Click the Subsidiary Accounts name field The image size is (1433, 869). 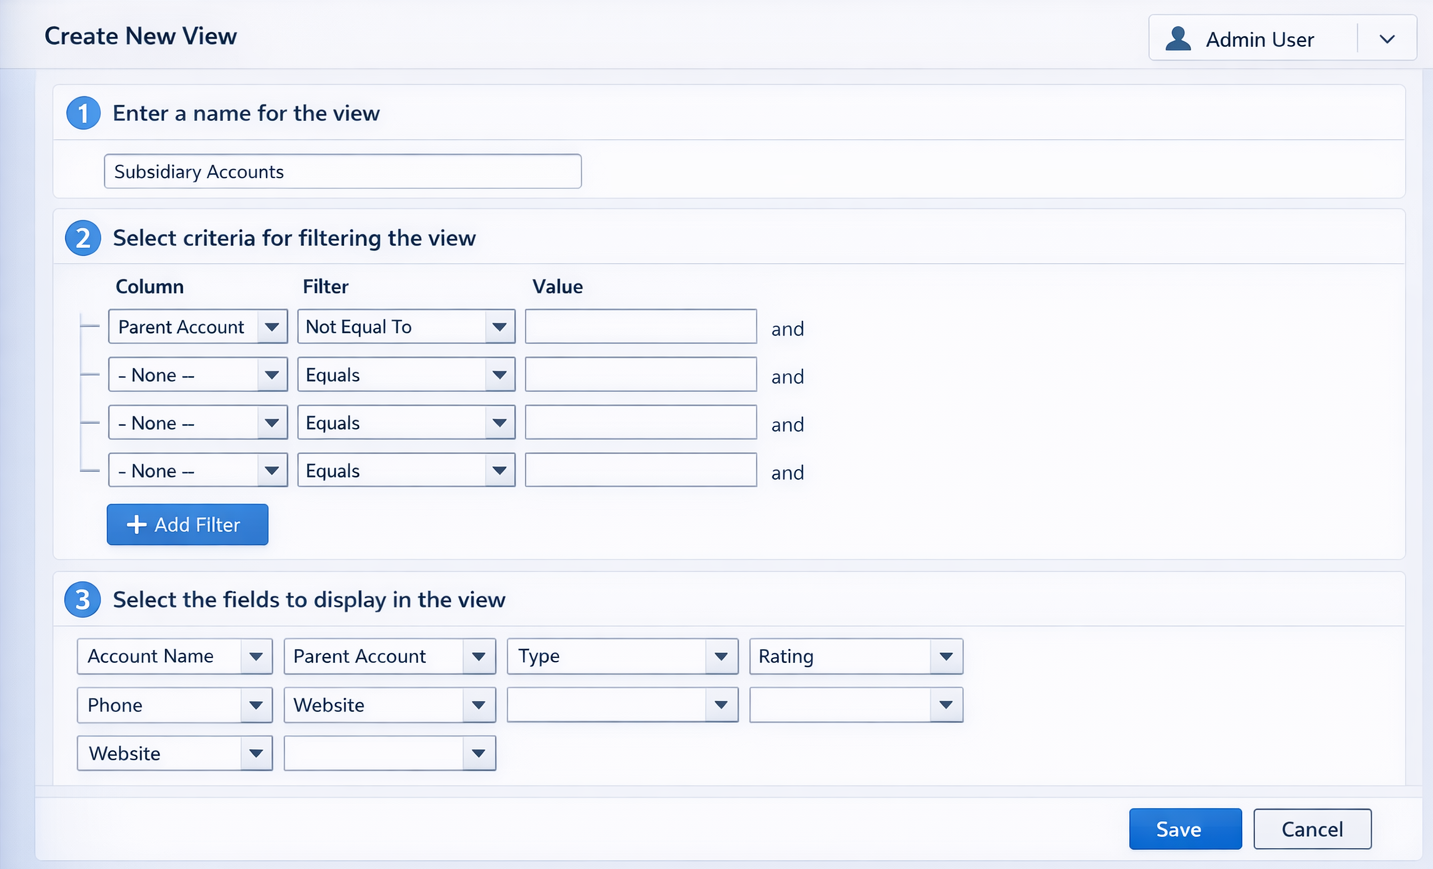pos(342,171)
